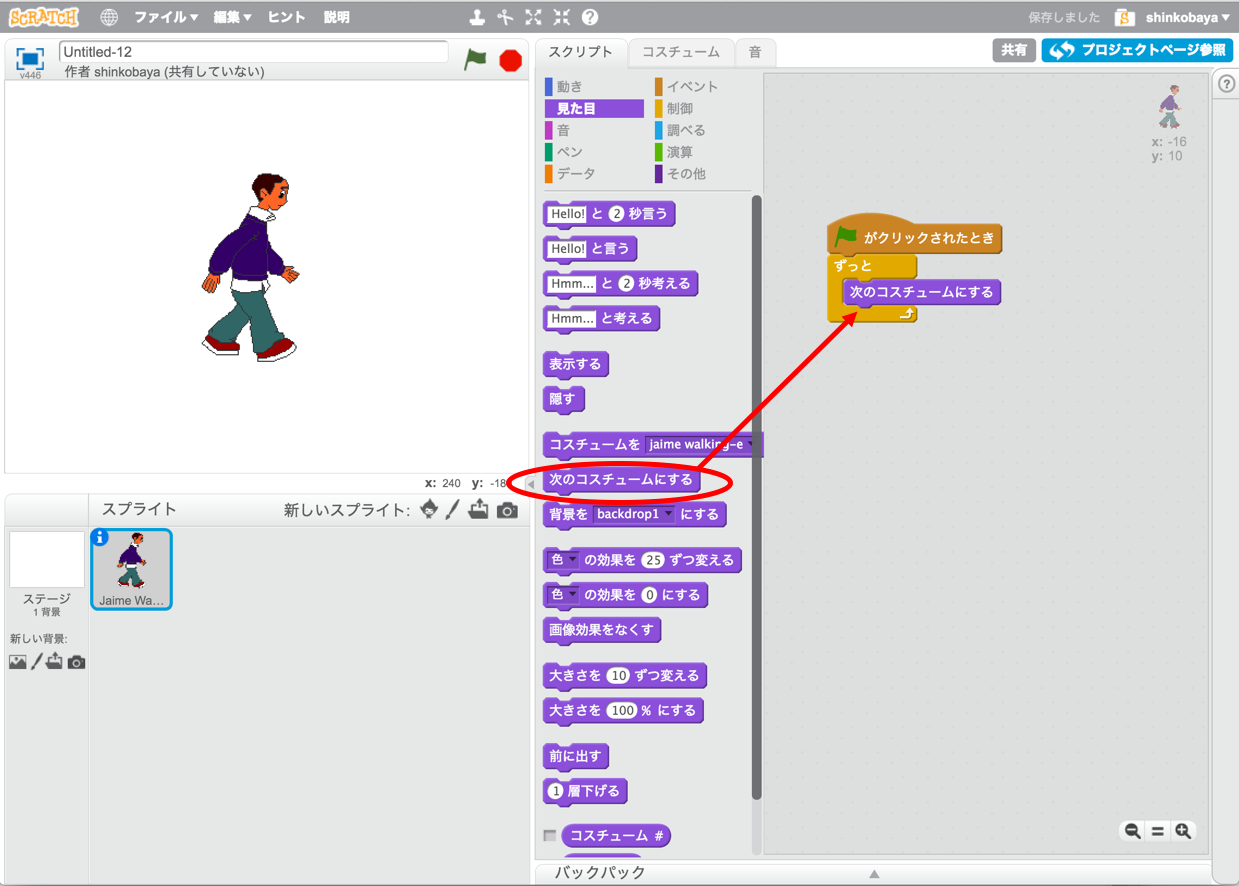This screenshot has height=886, width=1239.
Task: Click the red stop button
Action: pos(511,60)
